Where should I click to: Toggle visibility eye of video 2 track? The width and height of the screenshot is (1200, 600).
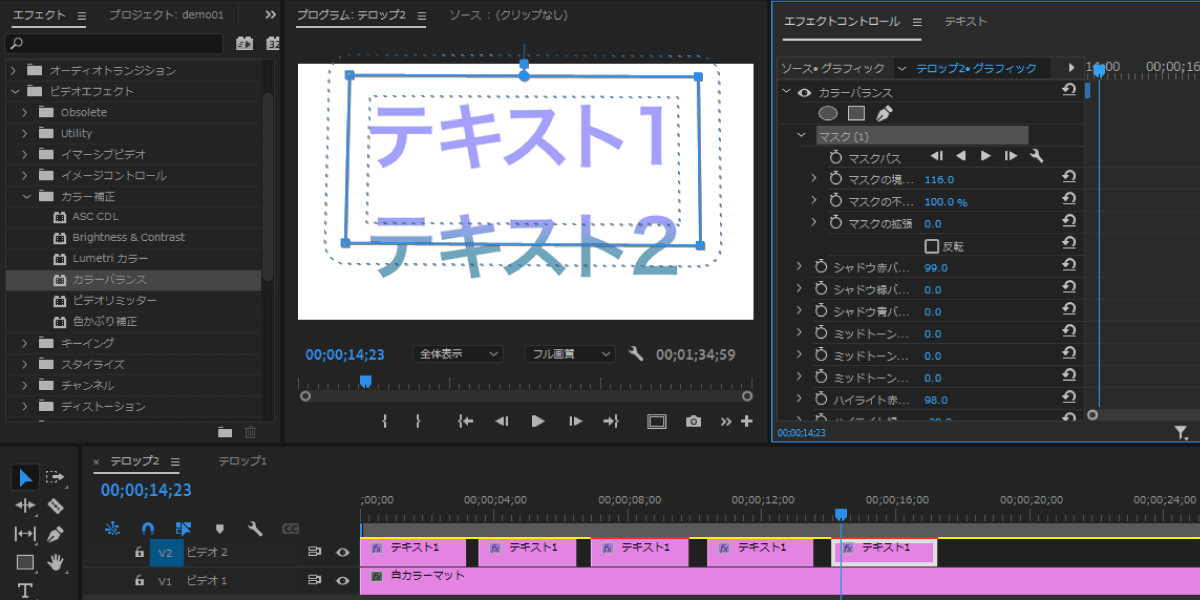pyautogui.click(x=343, y=552)
